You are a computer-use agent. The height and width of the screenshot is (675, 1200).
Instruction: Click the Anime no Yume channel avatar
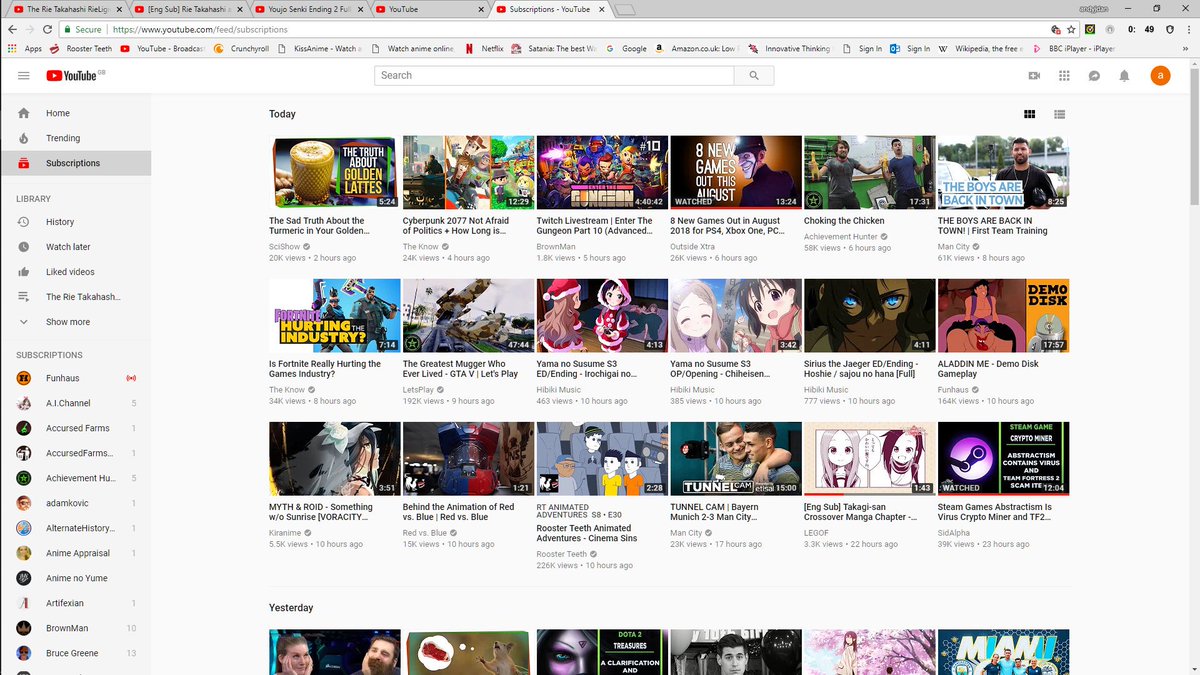click(24, 578)
